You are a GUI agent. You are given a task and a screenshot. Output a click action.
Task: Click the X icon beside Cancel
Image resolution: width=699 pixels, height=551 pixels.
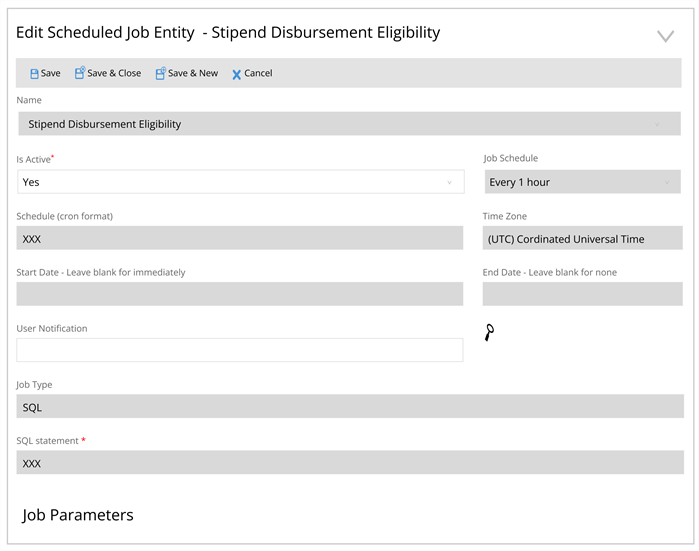[x=237, y=74]
